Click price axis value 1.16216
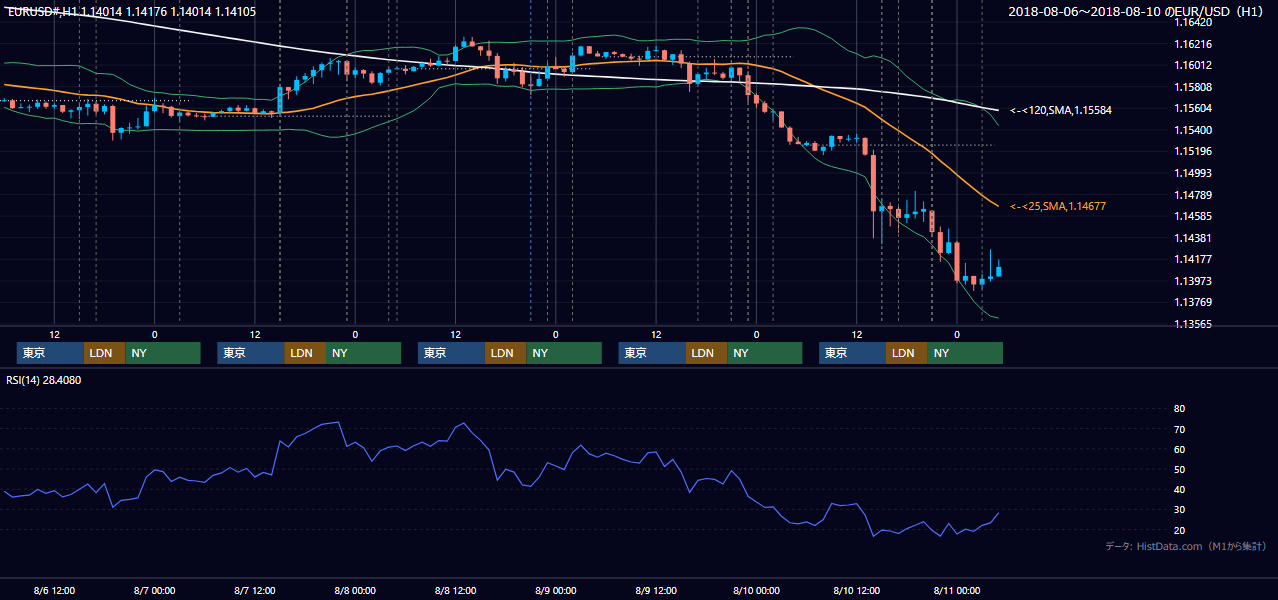The height and width of the screenshot is (600, 1278). pos(1193,44)
